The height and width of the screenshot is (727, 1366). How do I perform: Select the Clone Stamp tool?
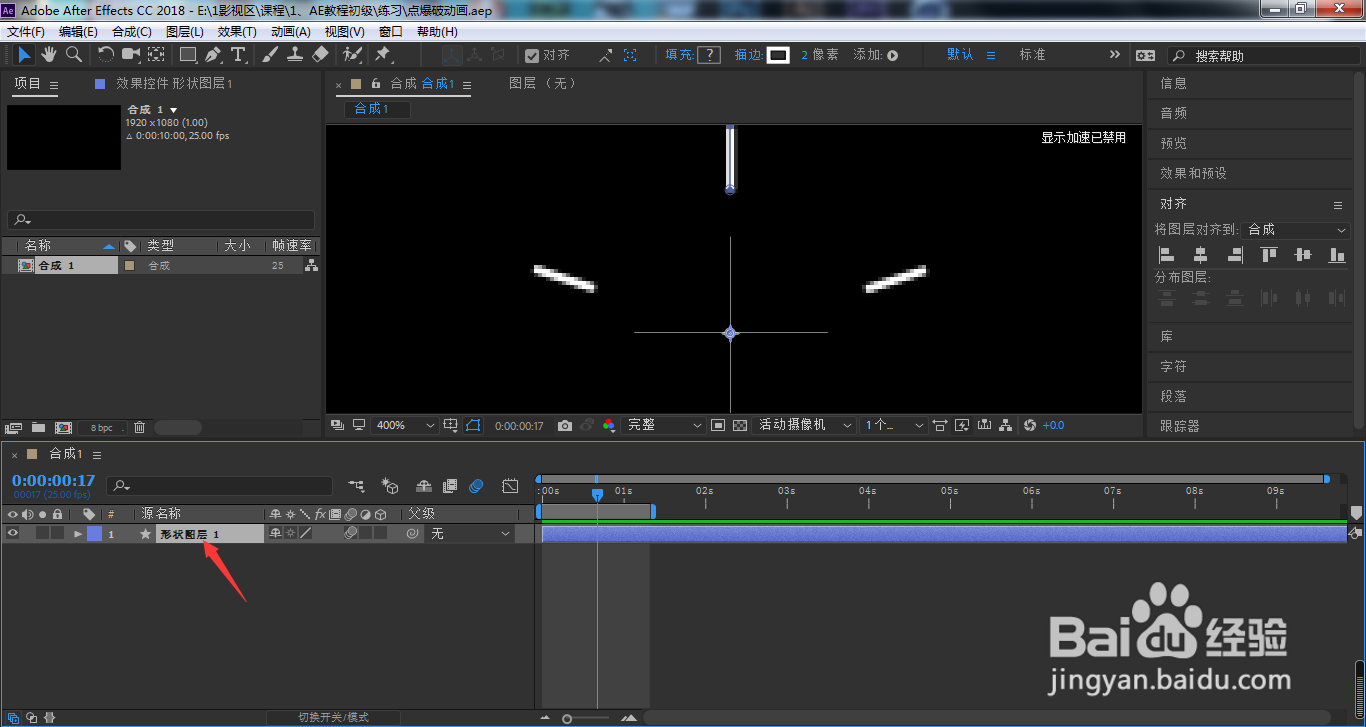(295, 54)
